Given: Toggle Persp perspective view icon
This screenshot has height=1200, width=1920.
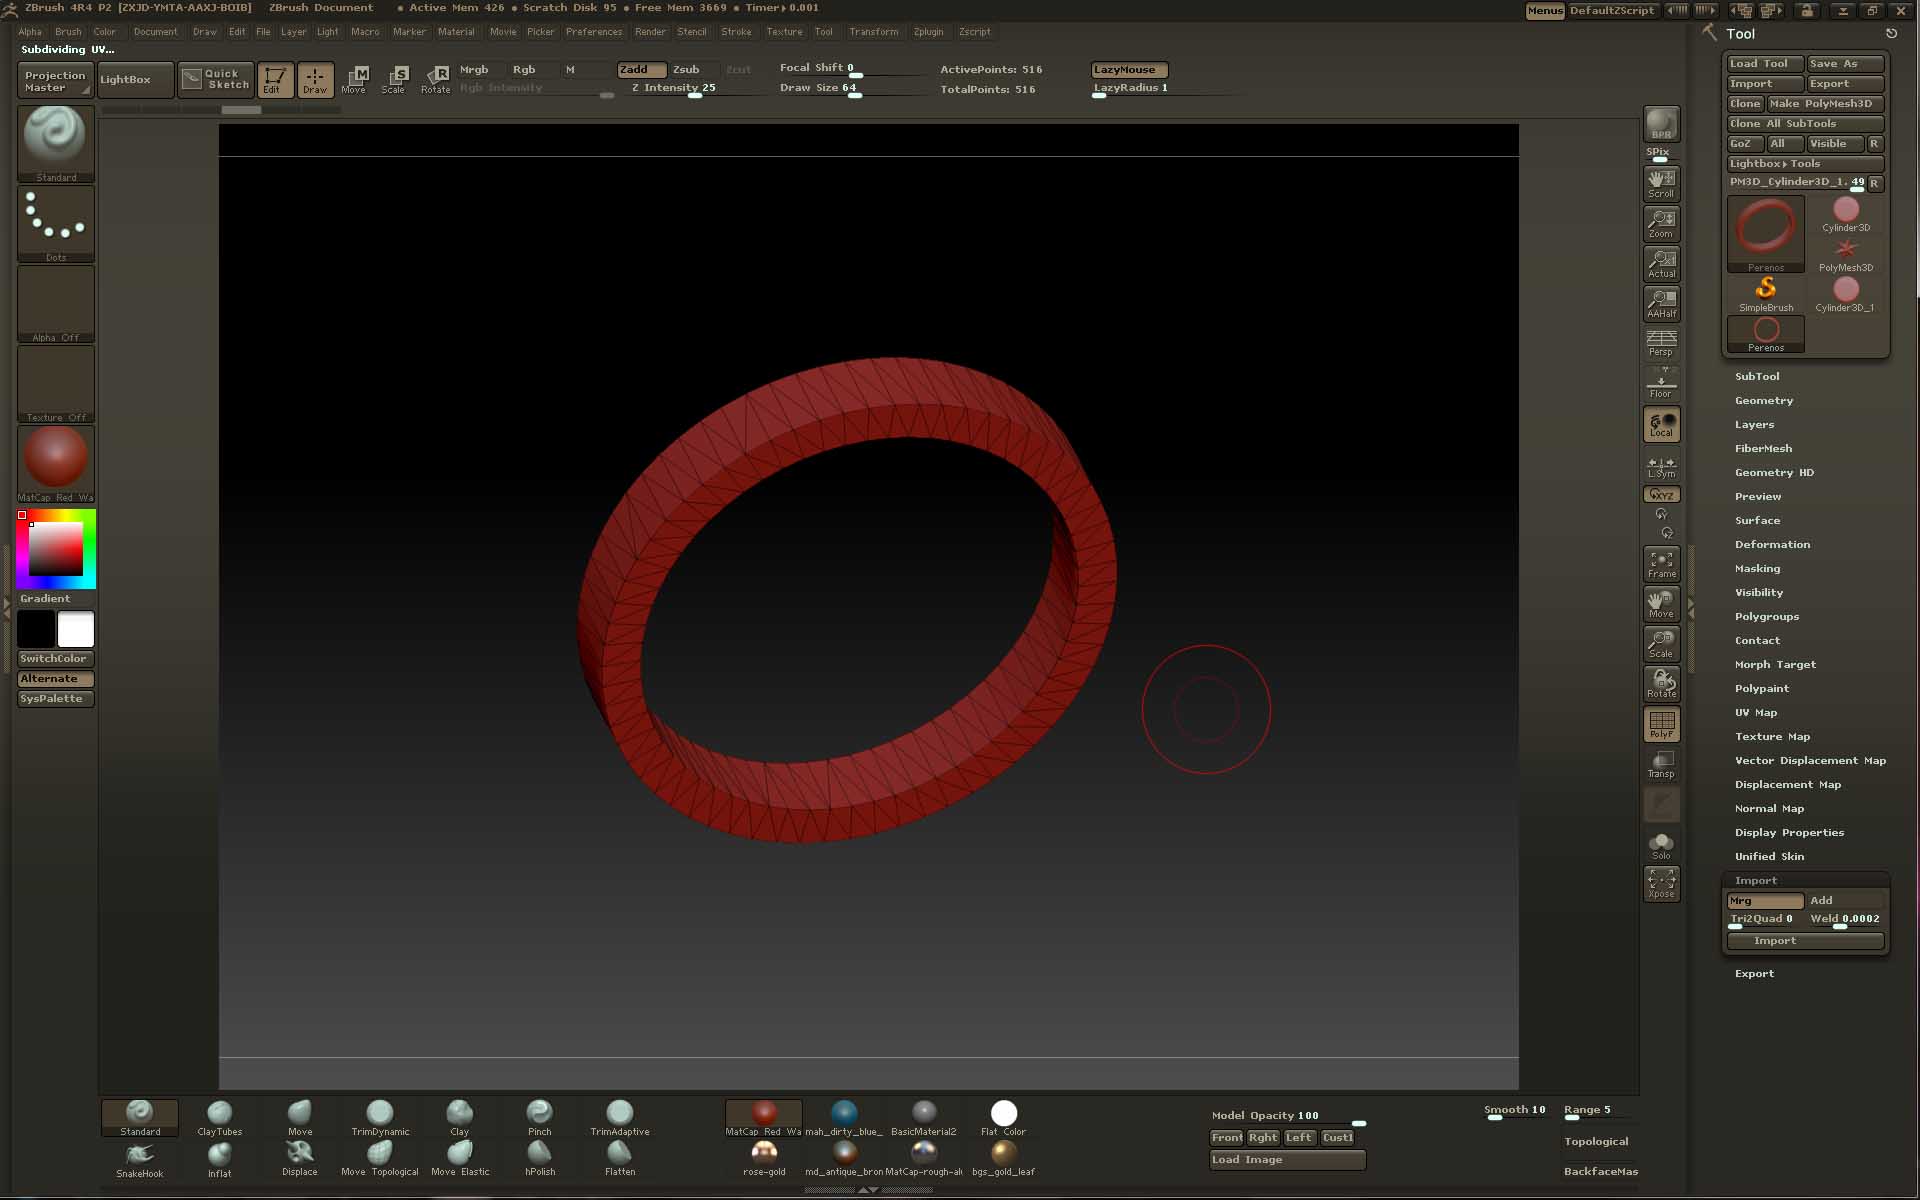Looking at the screenshot, I should pyautogui.click(x=1661, y=343).
